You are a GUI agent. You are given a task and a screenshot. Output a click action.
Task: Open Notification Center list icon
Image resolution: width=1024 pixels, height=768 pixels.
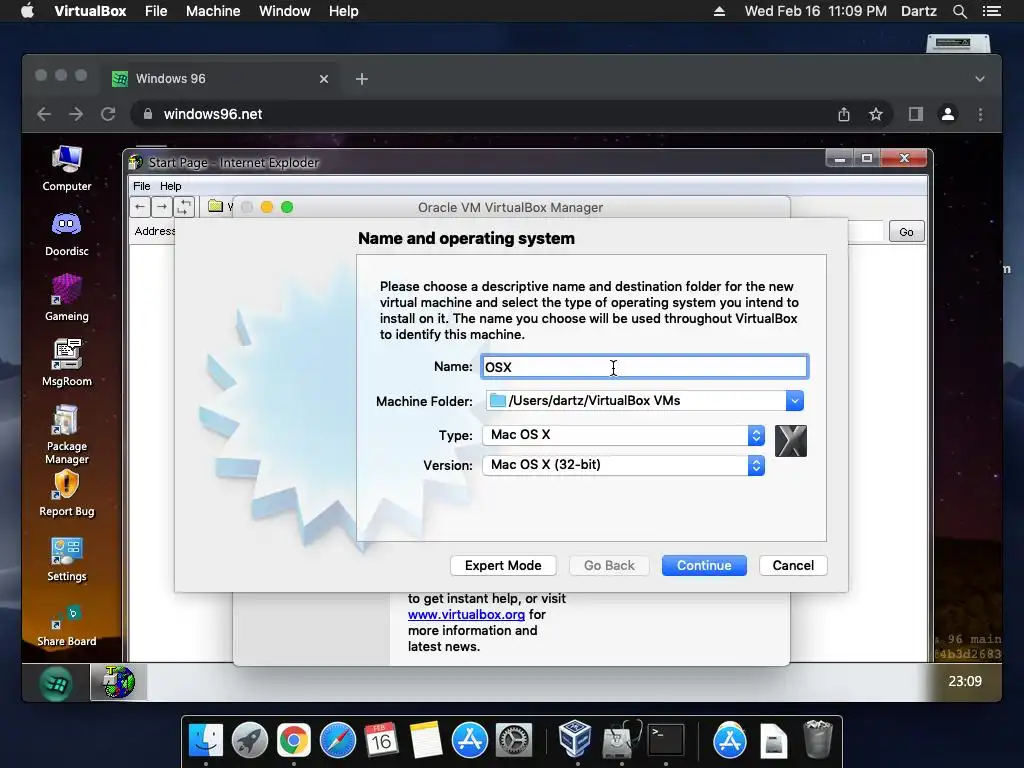(x=992, y=11)
